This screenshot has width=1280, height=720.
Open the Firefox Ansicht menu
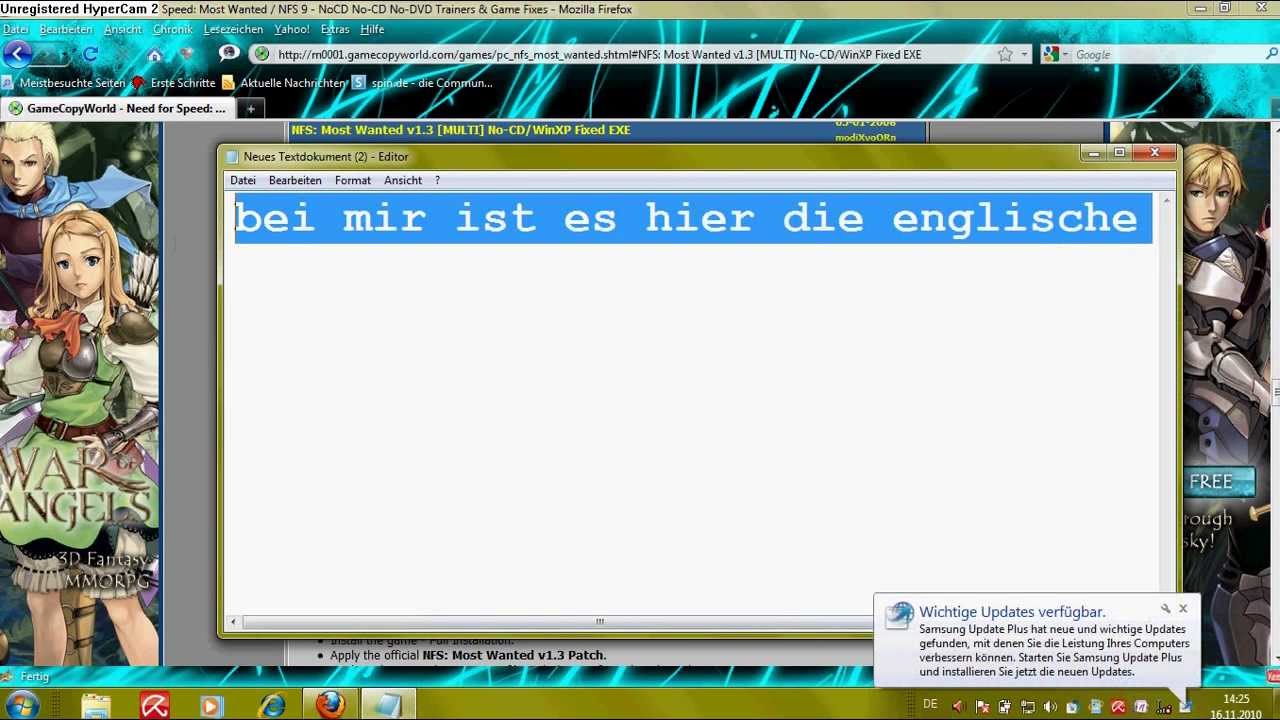pos(123,29)
